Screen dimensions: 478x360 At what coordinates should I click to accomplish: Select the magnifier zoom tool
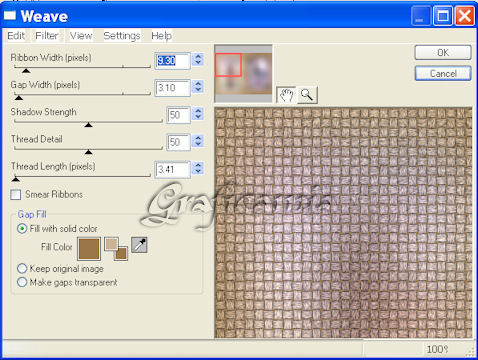307,95
